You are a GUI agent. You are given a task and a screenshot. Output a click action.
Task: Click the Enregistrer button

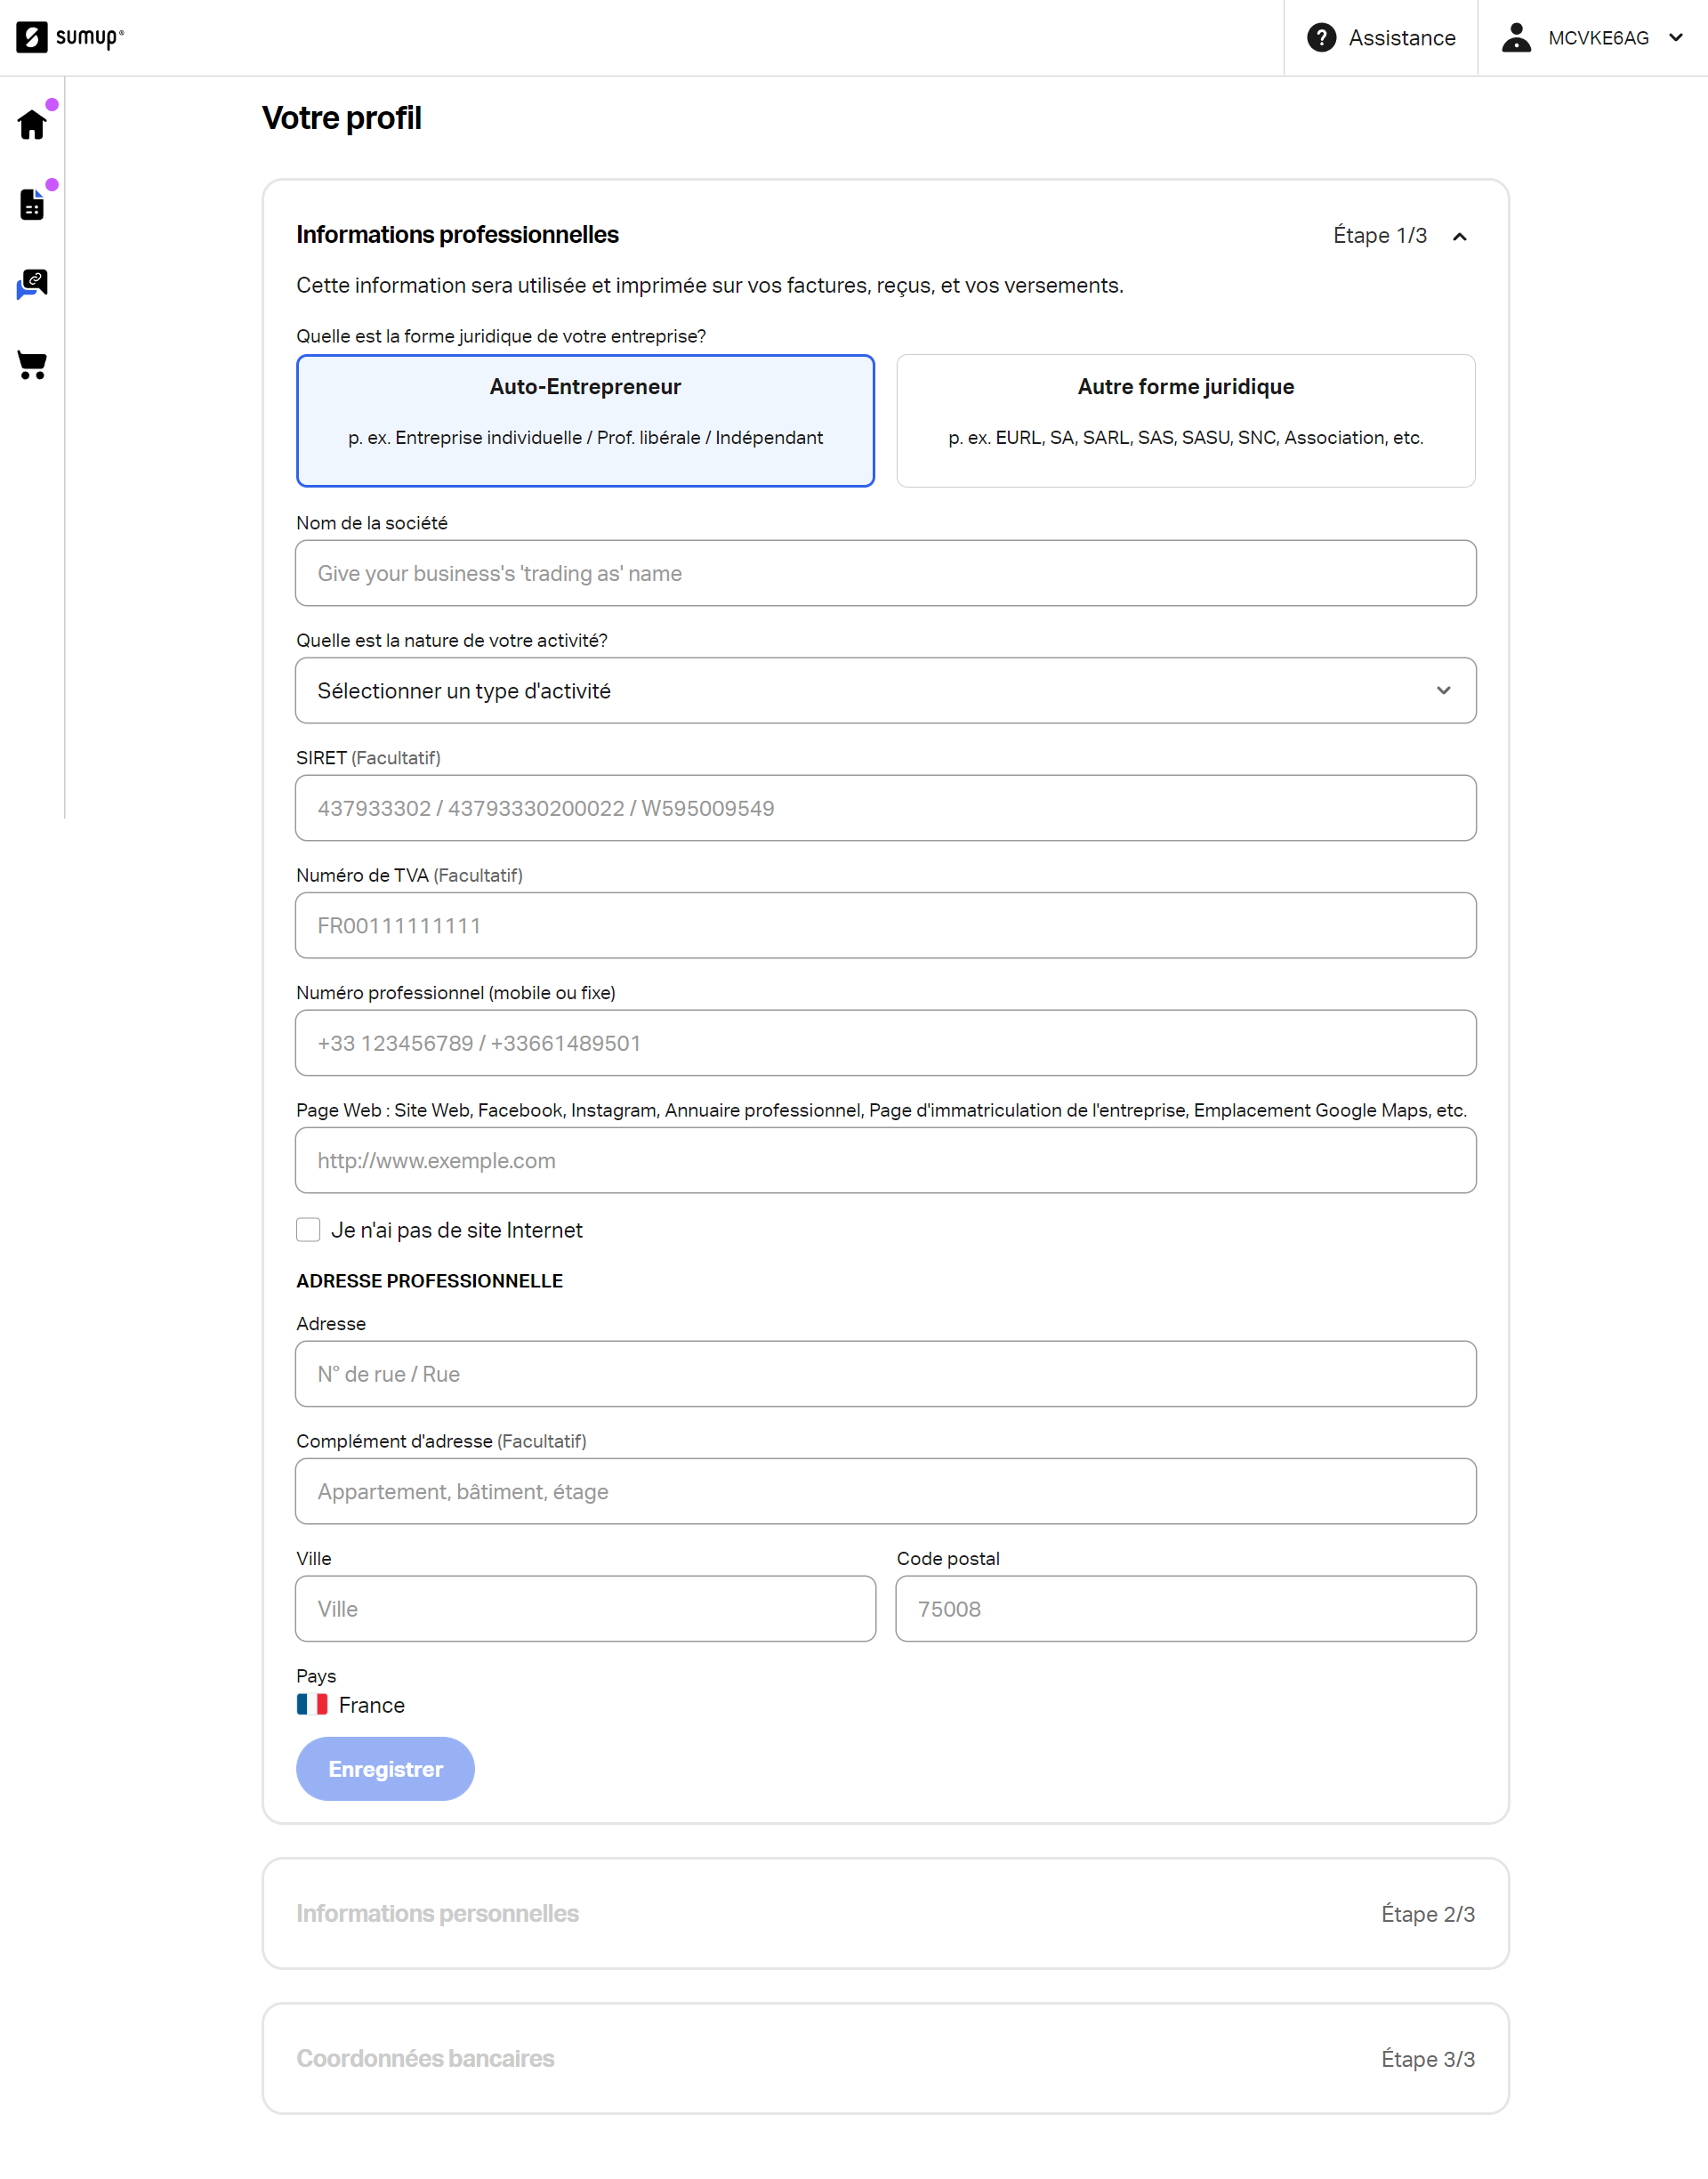pyautogui.click(x=384, y=1768)
